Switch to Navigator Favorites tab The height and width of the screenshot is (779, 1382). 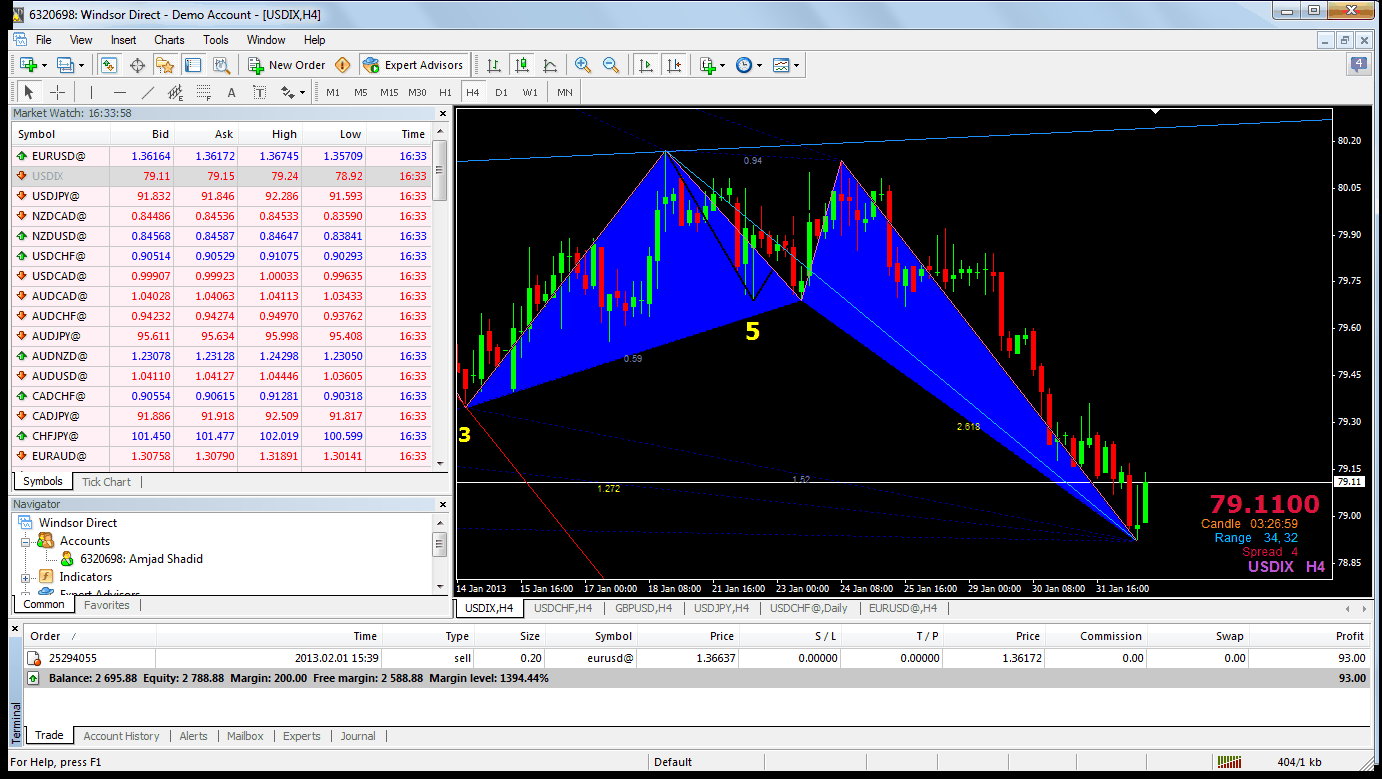click(x=107, y=605)
